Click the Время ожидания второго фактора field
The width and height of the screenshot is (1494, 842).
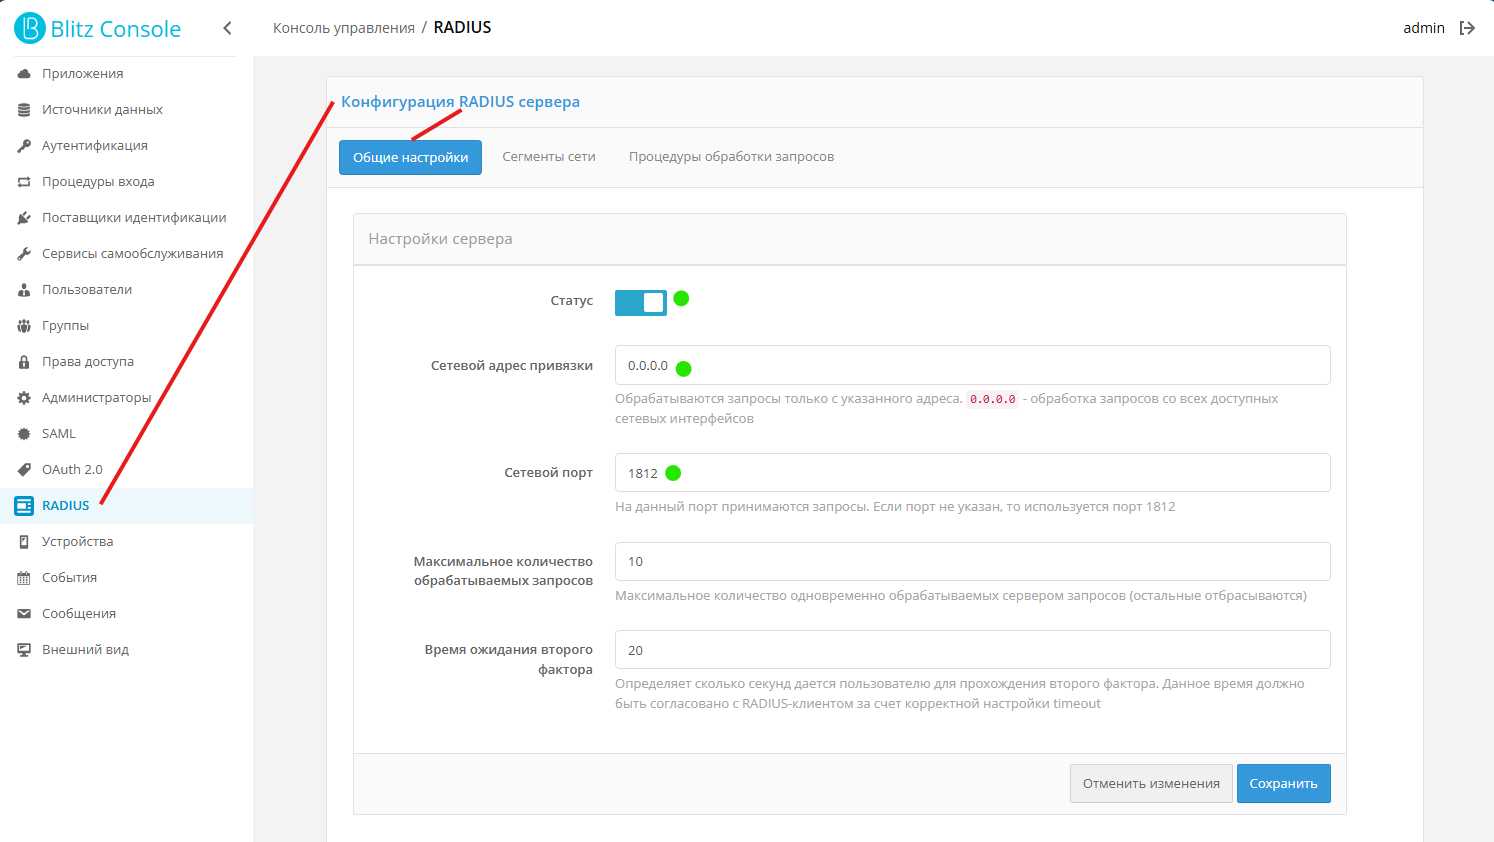pos(972,650)
